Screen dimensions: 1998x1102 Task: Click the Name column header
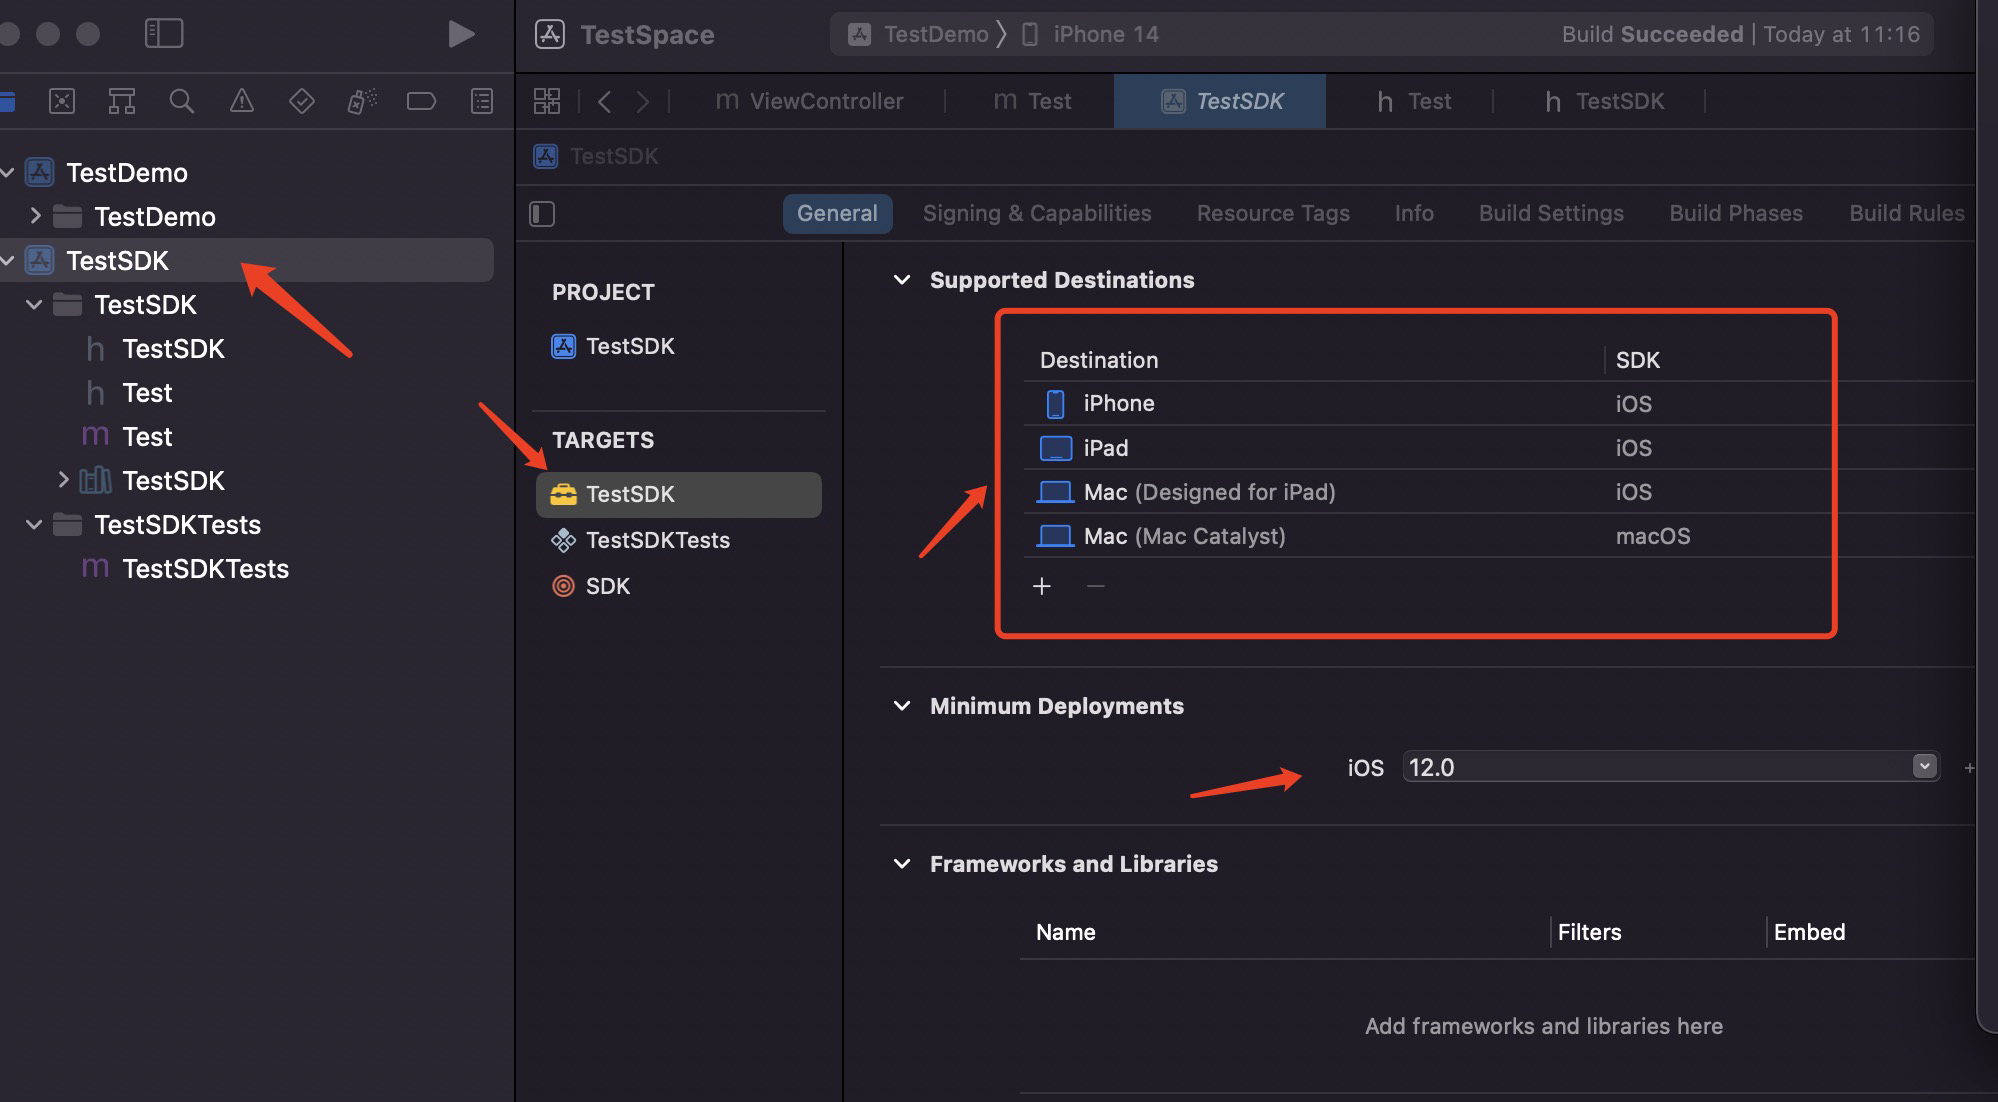(1066, 932)
